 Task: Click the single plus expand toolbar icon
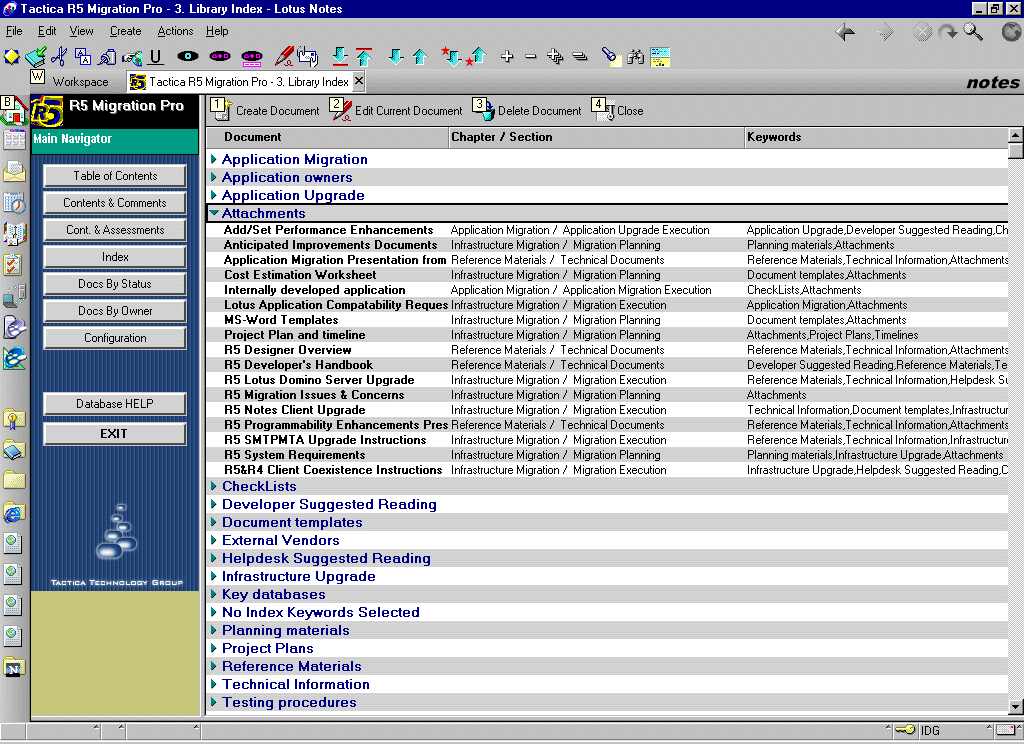[507, 57]
